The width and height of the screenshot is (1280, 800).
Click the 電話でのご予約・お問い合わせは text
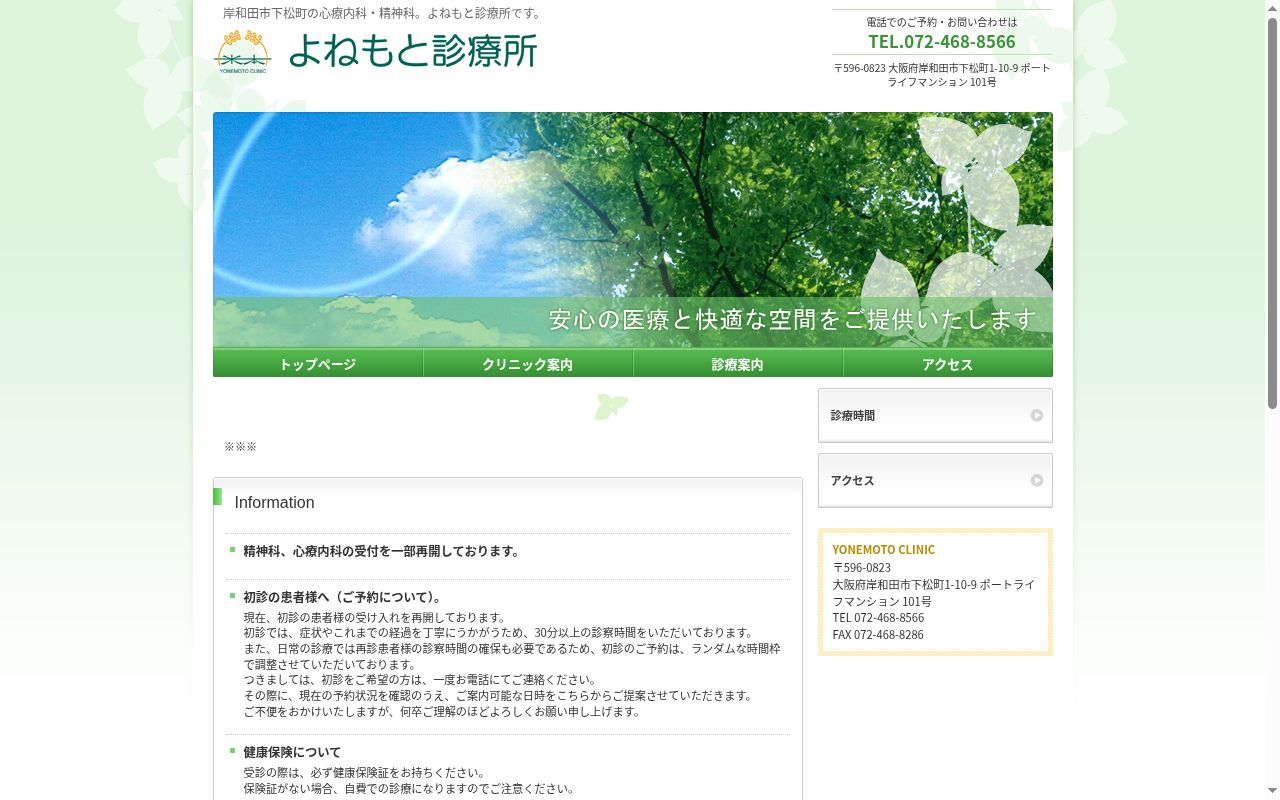click(x=942, y=22)
